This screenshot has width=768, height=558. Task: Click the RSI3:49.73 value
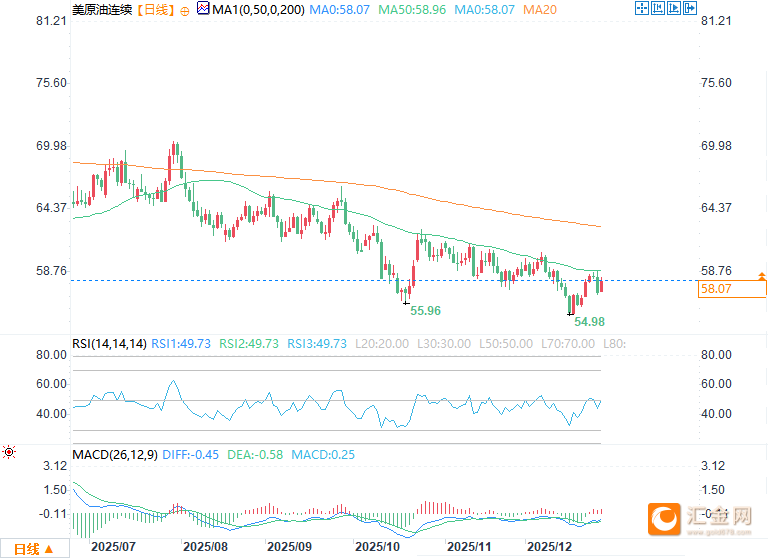click(317, 344)
